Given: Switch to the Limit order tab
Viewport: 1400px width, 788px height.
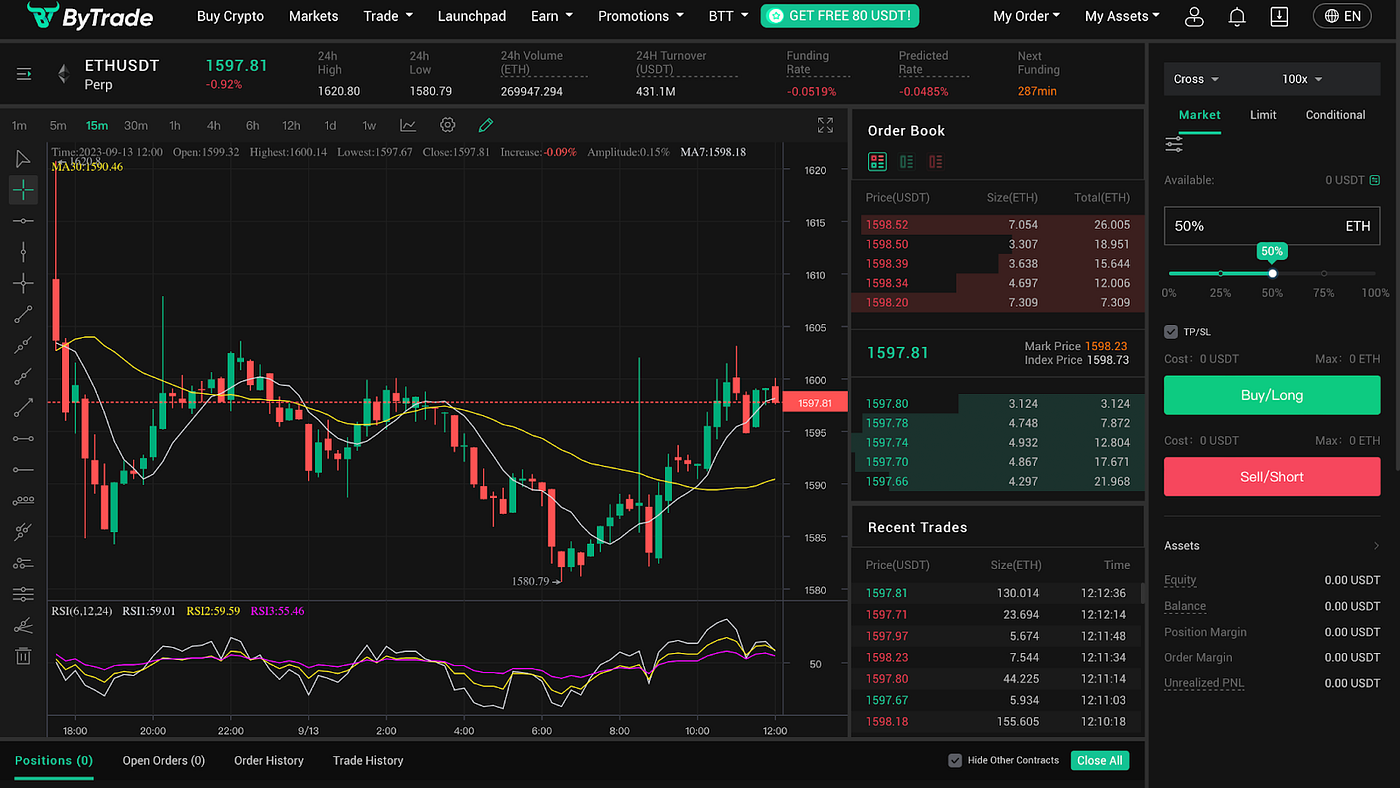Looking at the screenshot, I should pos(1262,115).
